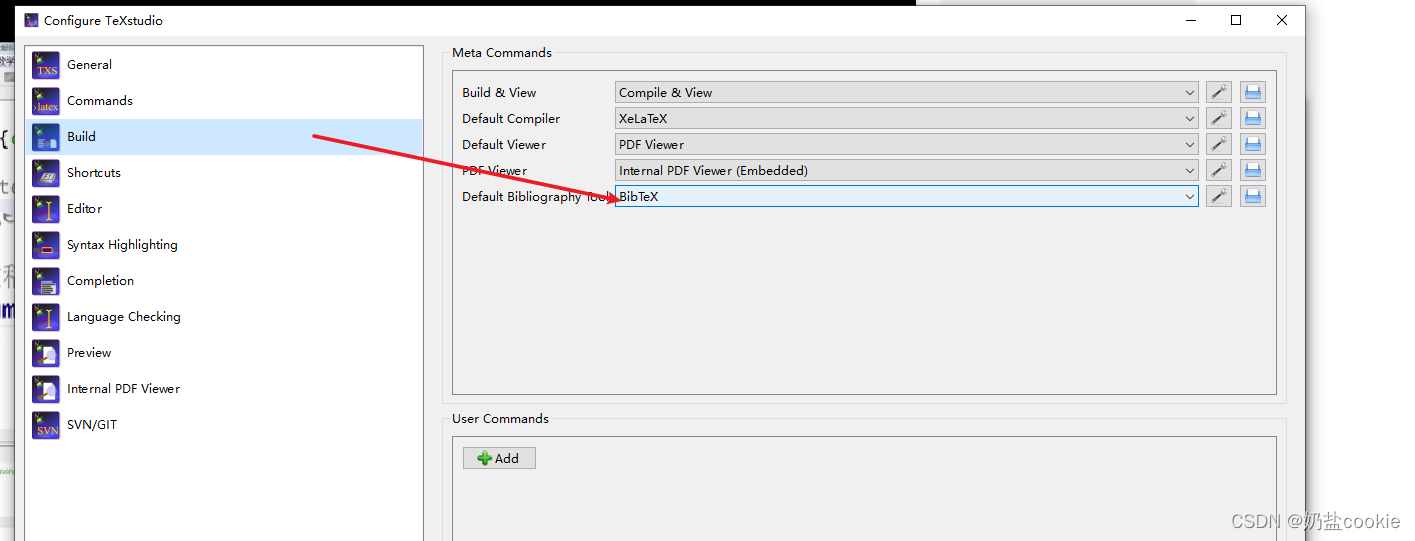Select General in the settings list
This screenshot has width=1415, height=541.
[224, 65]
